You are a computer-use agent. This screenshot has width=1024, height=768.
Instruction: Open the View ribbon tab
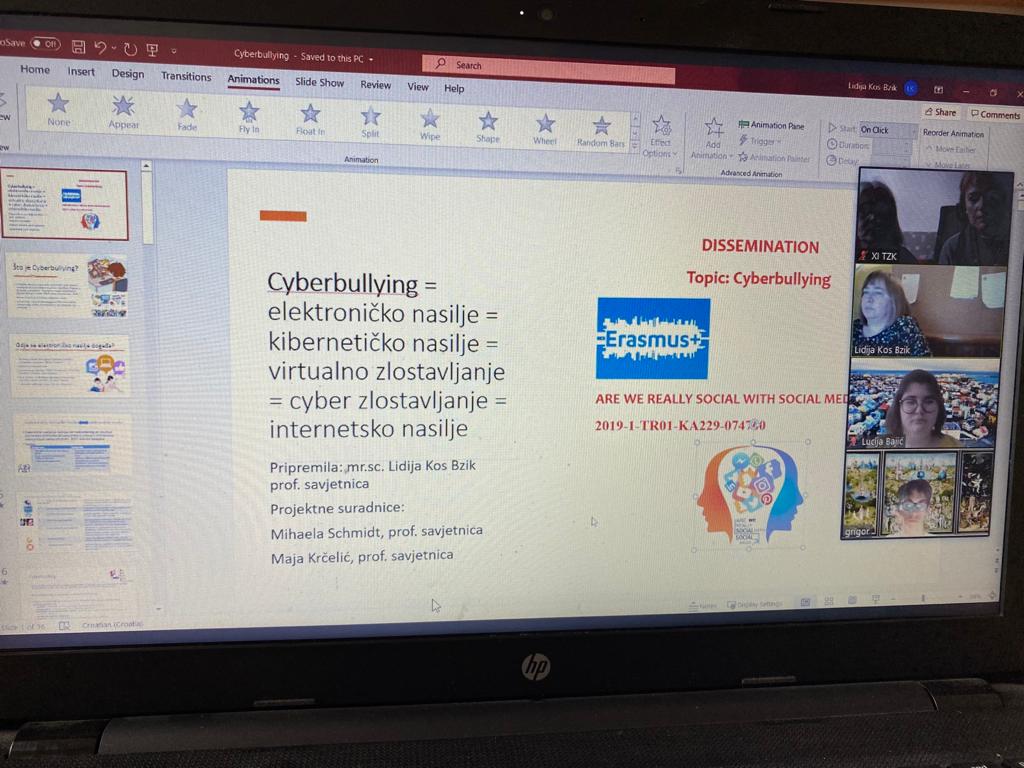coord(418,87)
